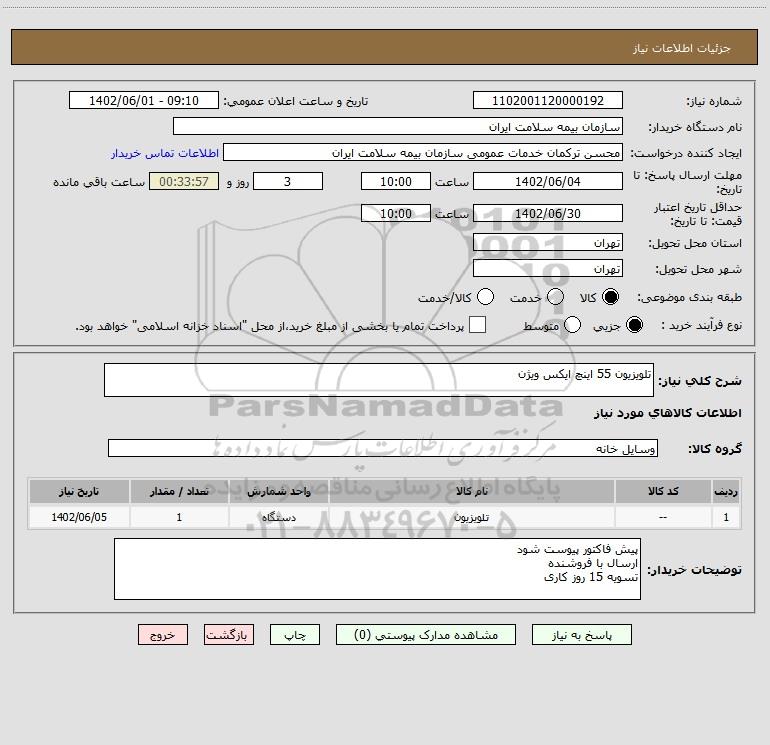770x745 pixels.
Task: Open اطلاعات تماس خریدار link
Action: tap(165, 153)
